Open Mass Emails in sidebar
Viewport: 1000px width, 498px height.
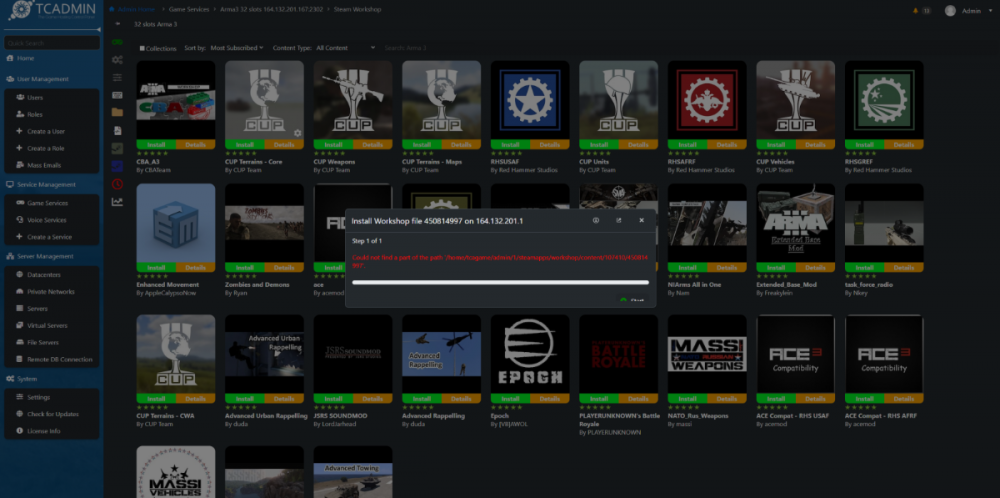(44, 165)
